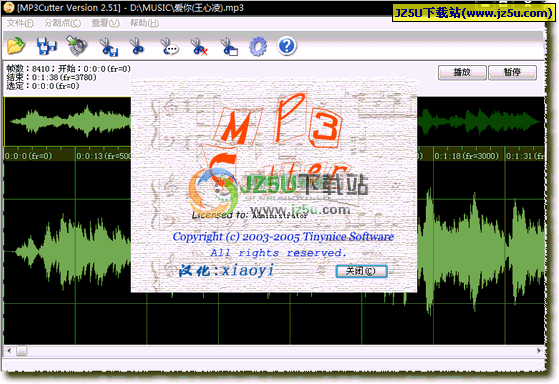Click the Licensed to: Administrator text
This screenshot has width=559, height=384.
pyautogui.click(x=250, y=215)
